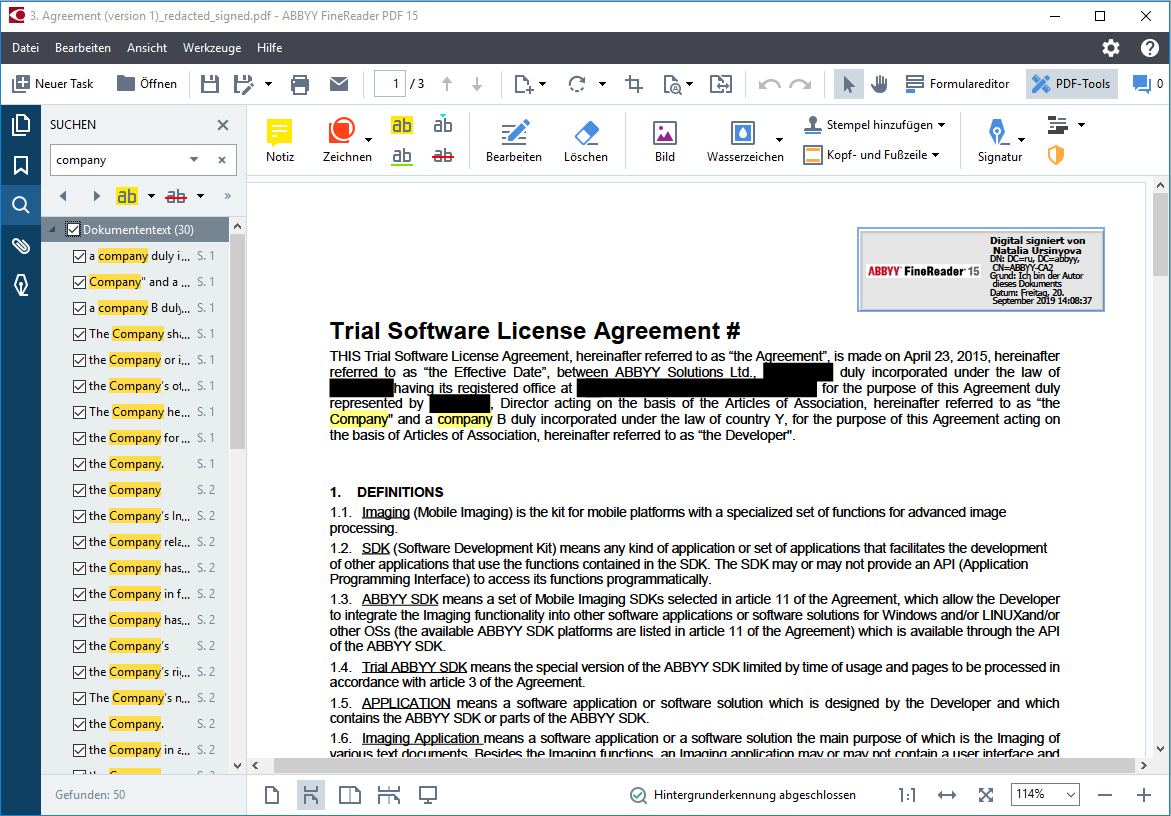Clear the company search text
The image size is (1171, 816).
[x=222, y=160]
